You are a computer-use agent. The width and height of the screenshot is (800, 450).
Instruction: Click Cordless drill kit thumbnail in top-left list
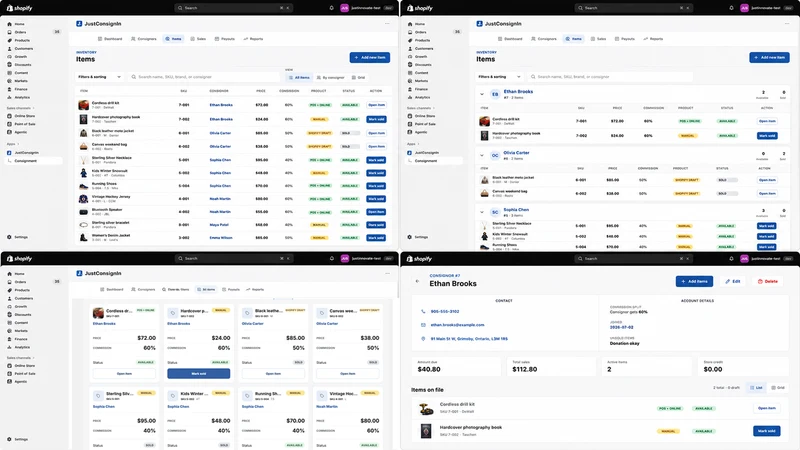coord(83,105)
